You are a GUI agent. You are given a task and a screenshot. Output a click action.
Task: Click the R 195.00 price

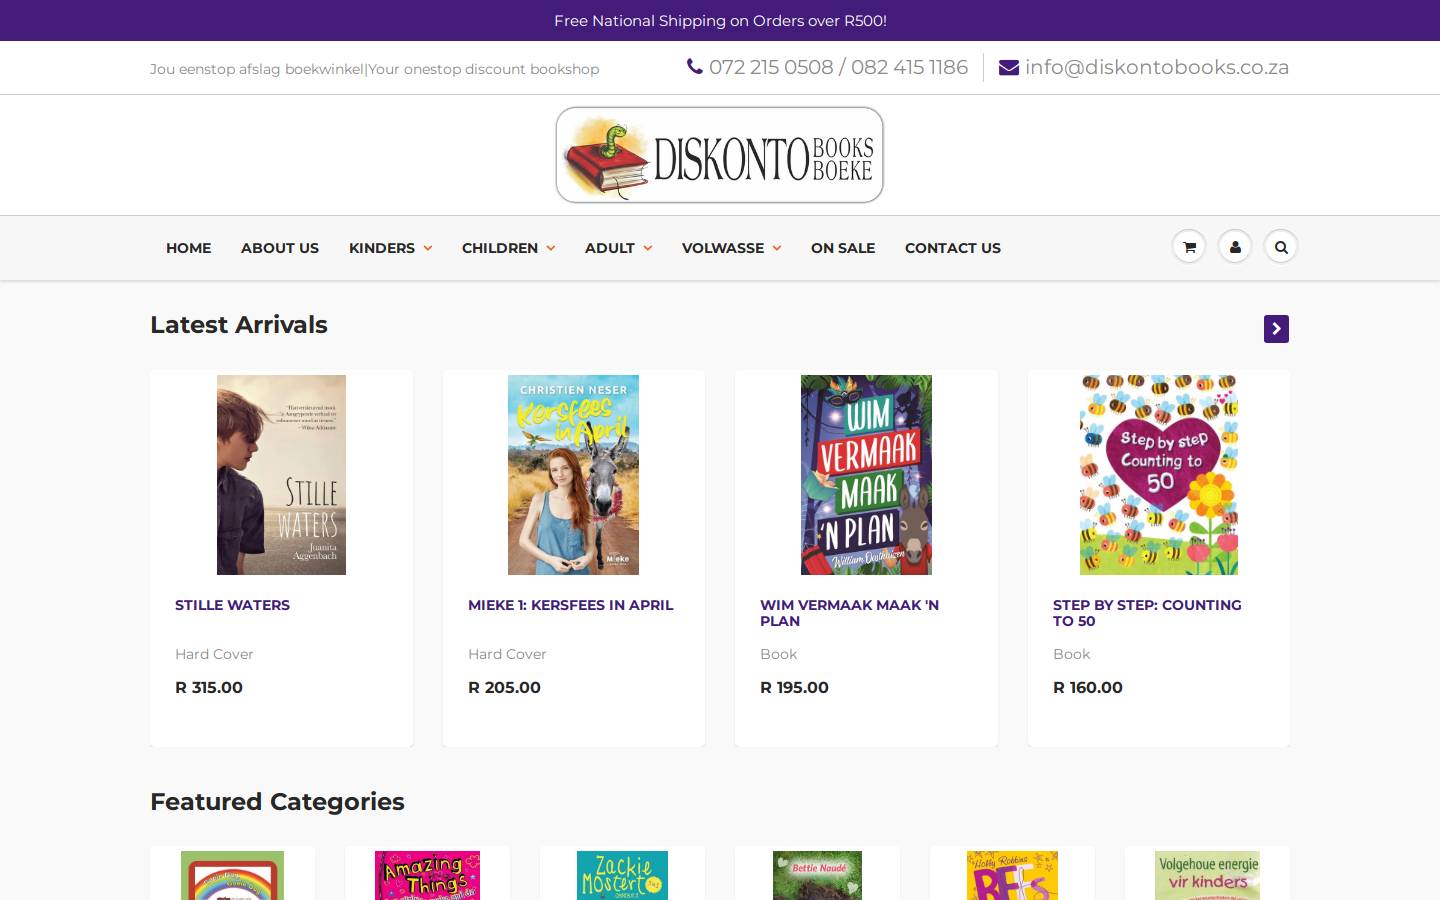794,687
